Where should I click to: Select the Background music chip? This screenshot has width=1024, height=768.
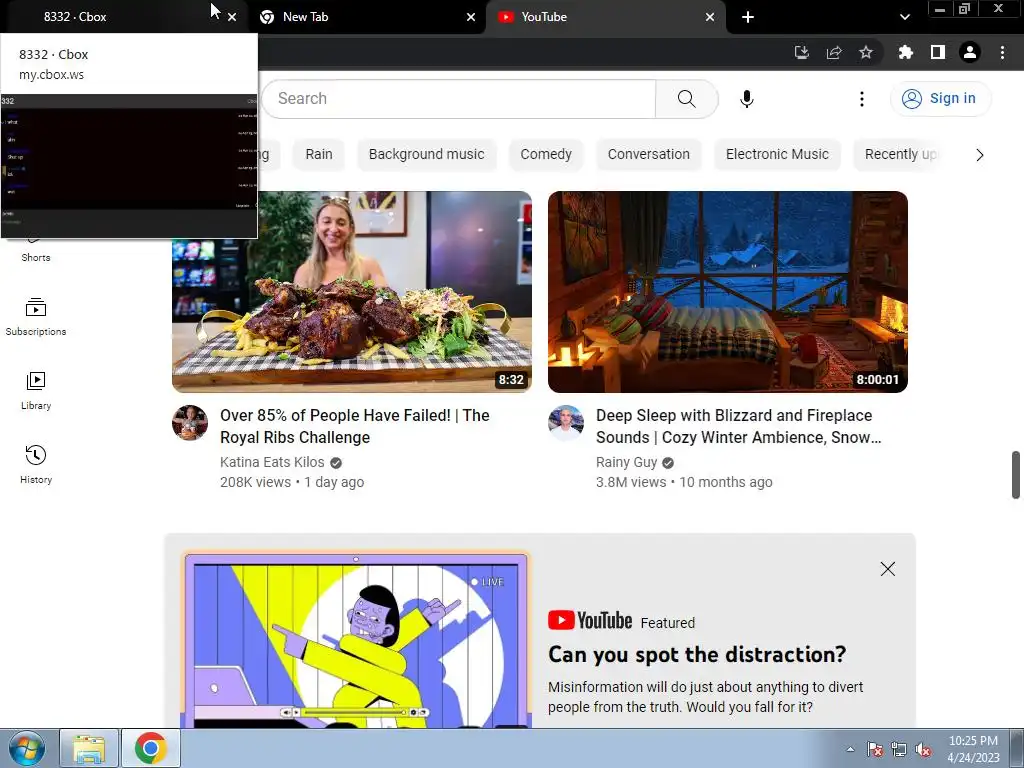(x=426, y=154)
